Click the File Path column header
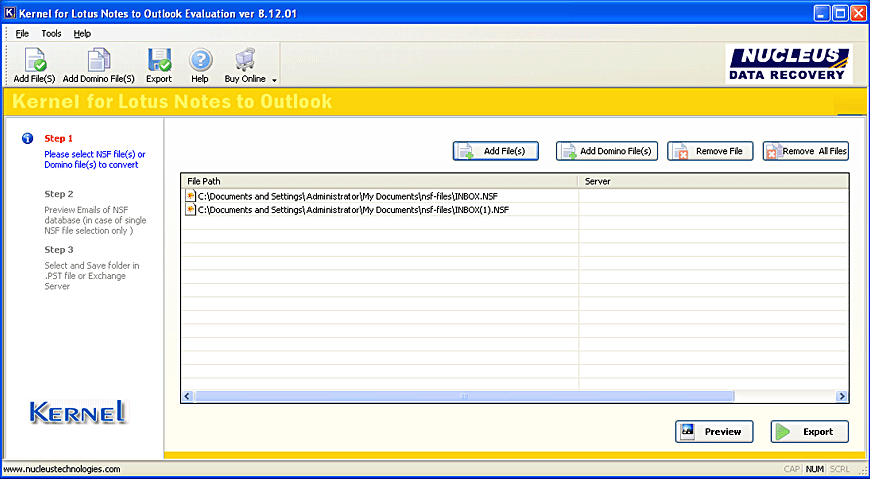 [380, 181]
